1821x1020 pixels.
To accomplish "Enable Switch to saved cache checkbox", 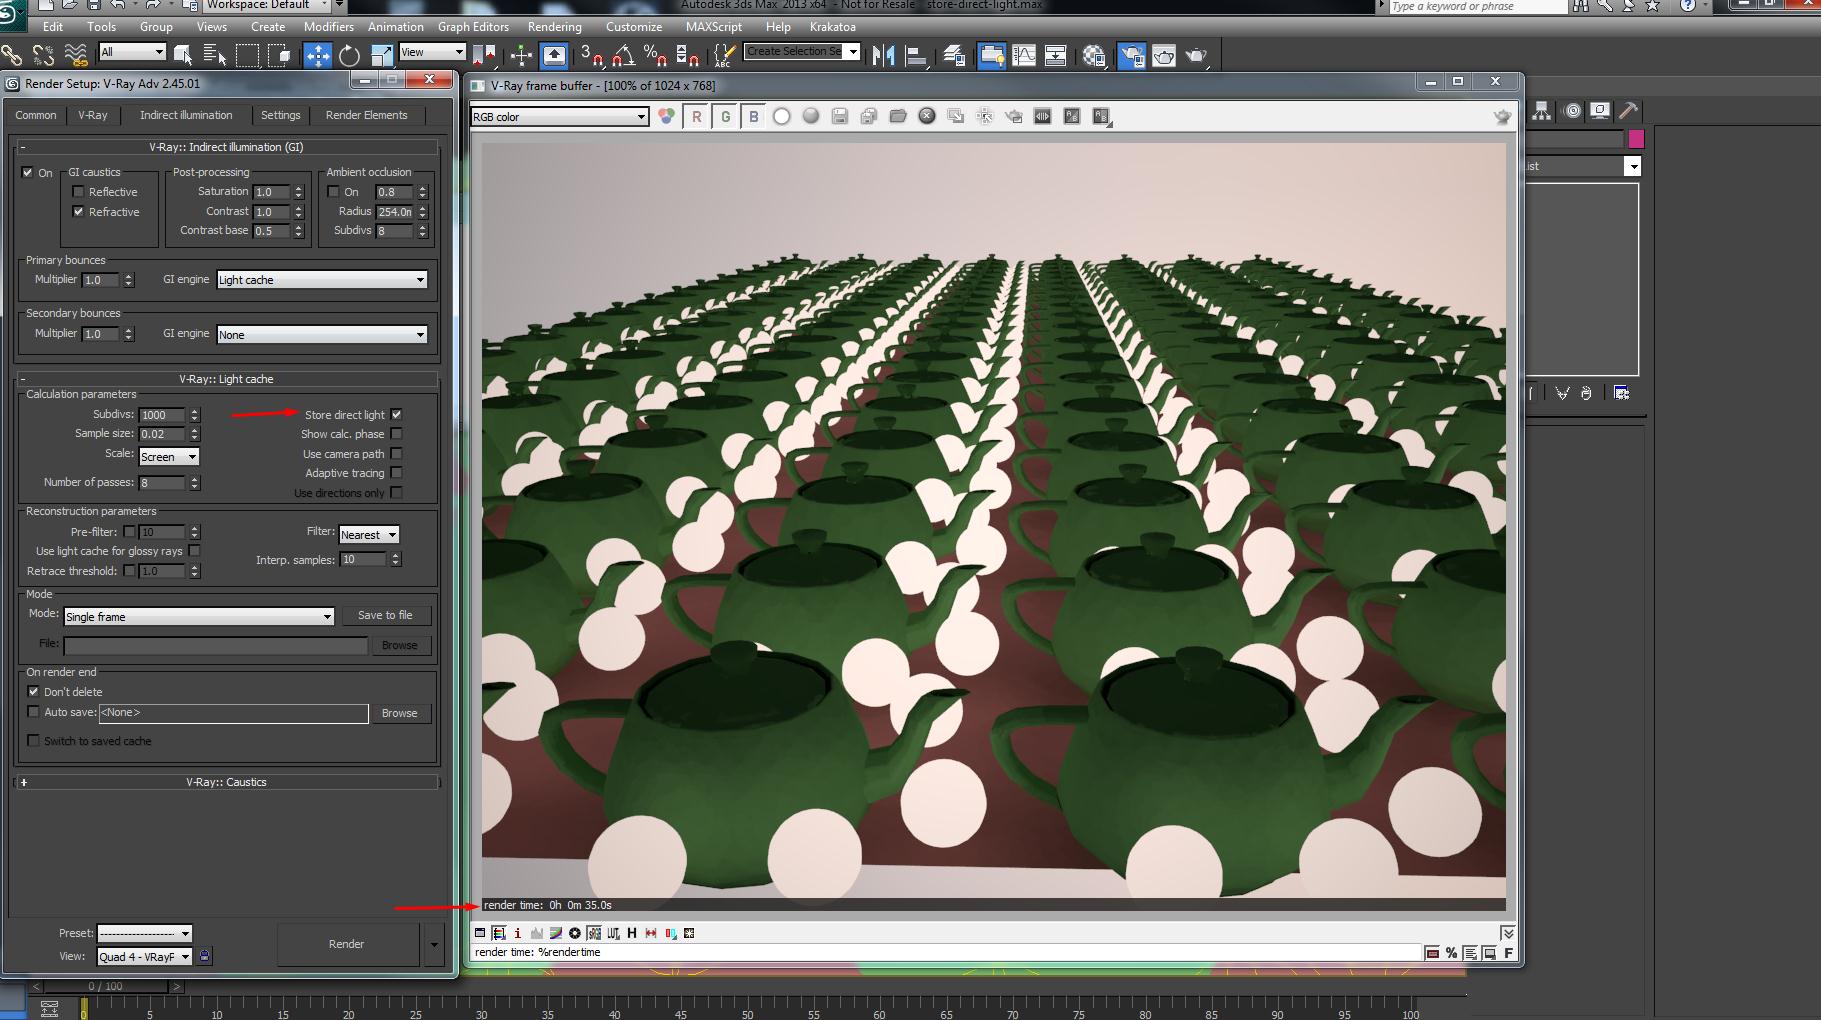I will pyautogui.click(x=34, y=740).
